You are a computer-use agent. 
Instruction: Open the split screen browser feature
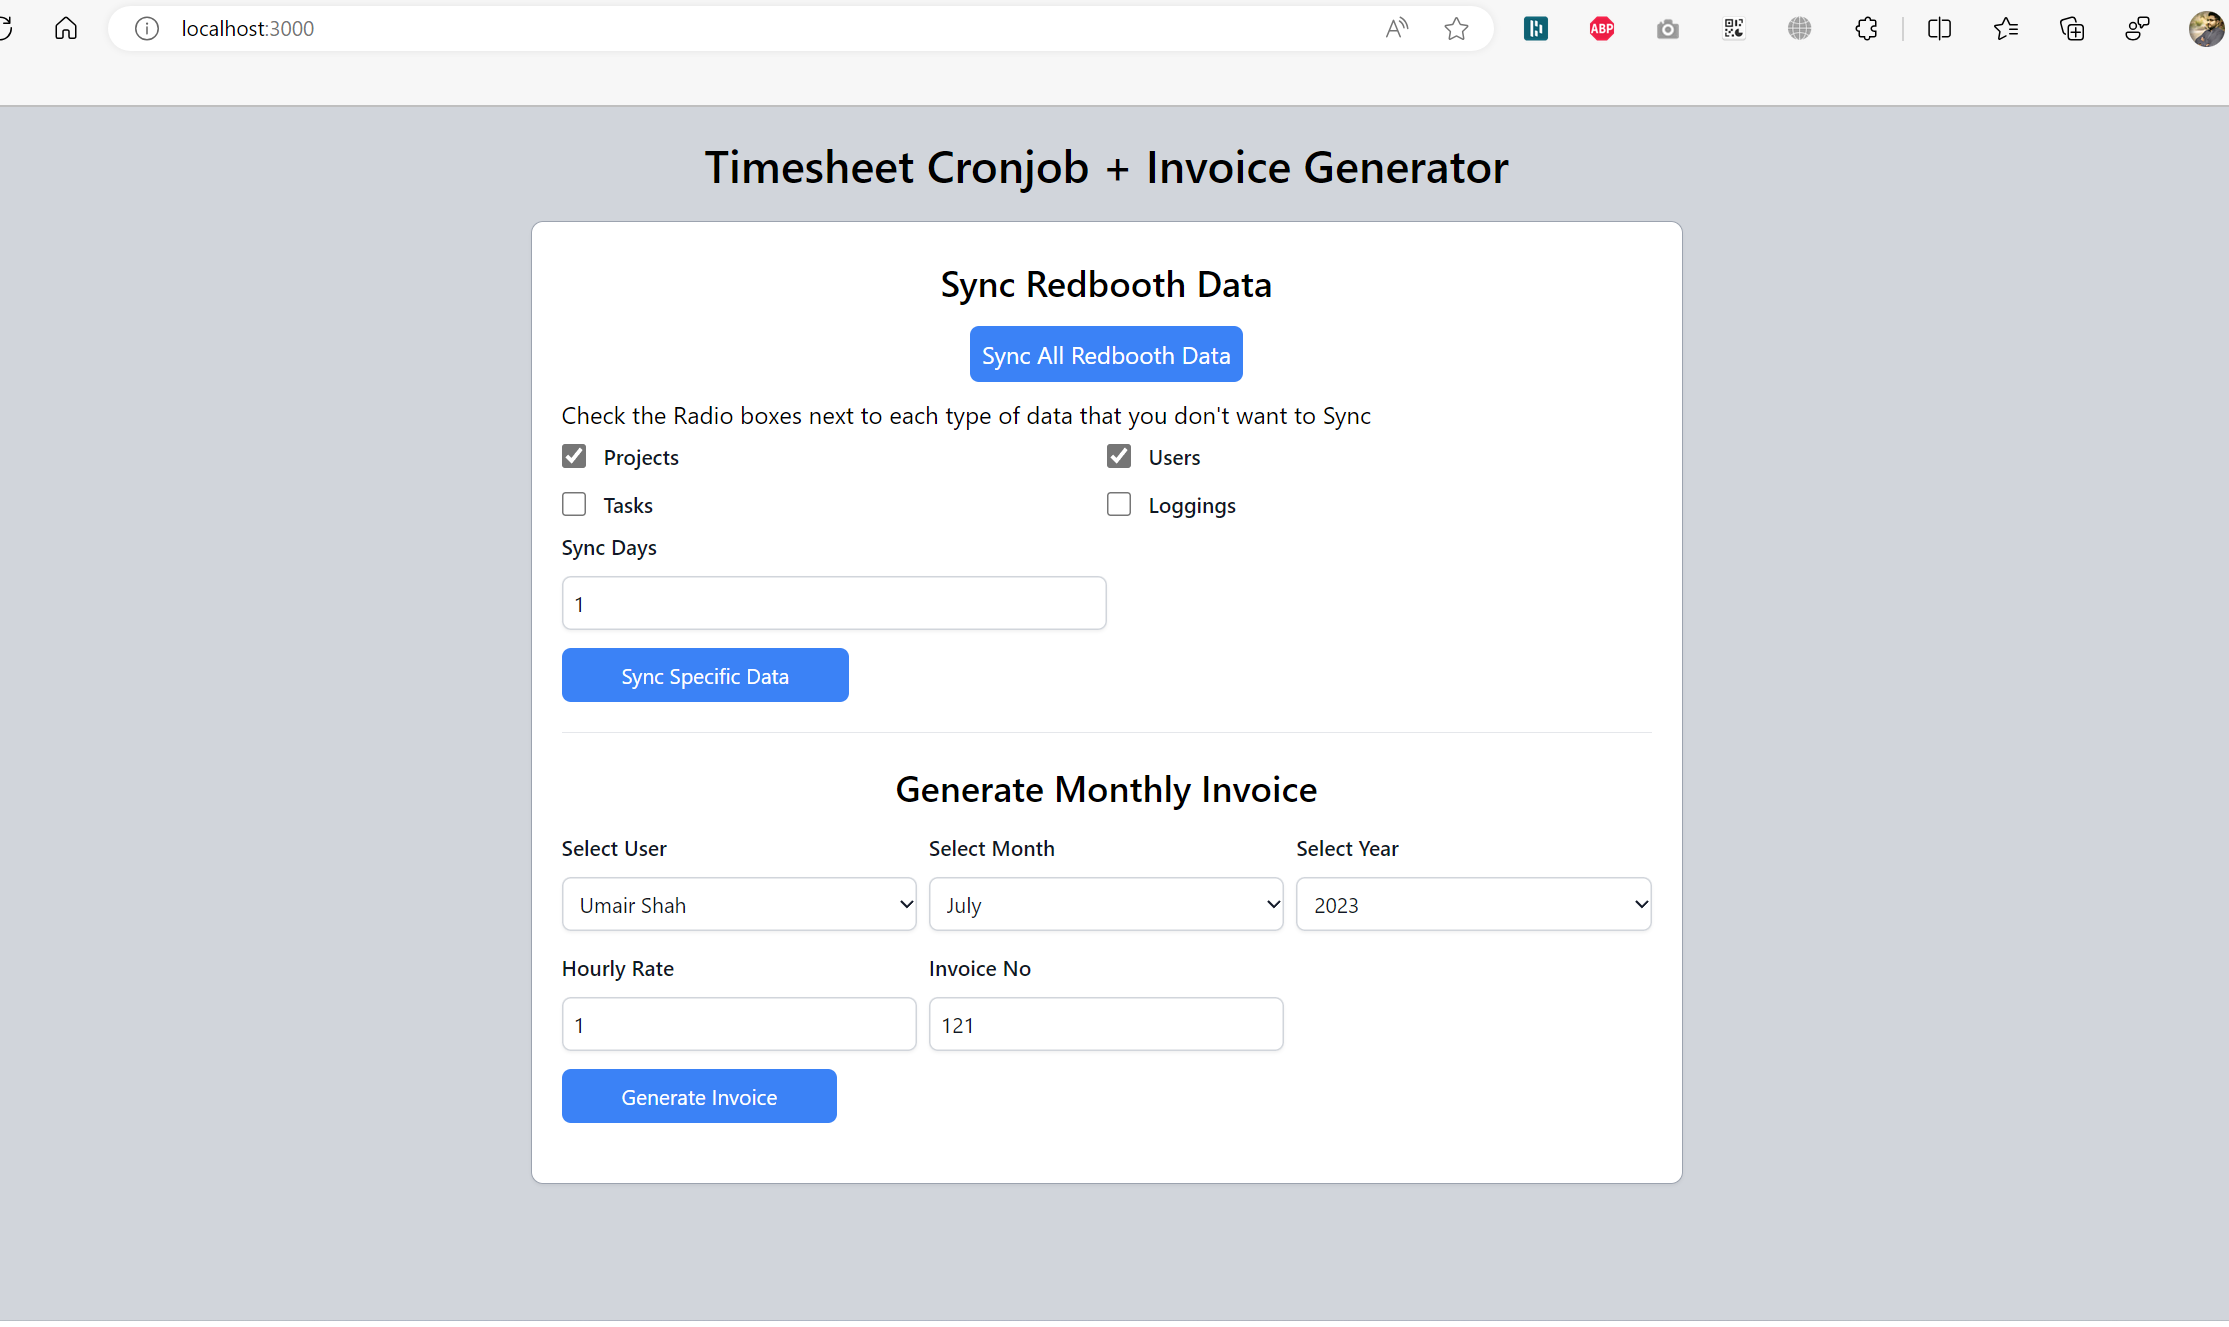1938,28
